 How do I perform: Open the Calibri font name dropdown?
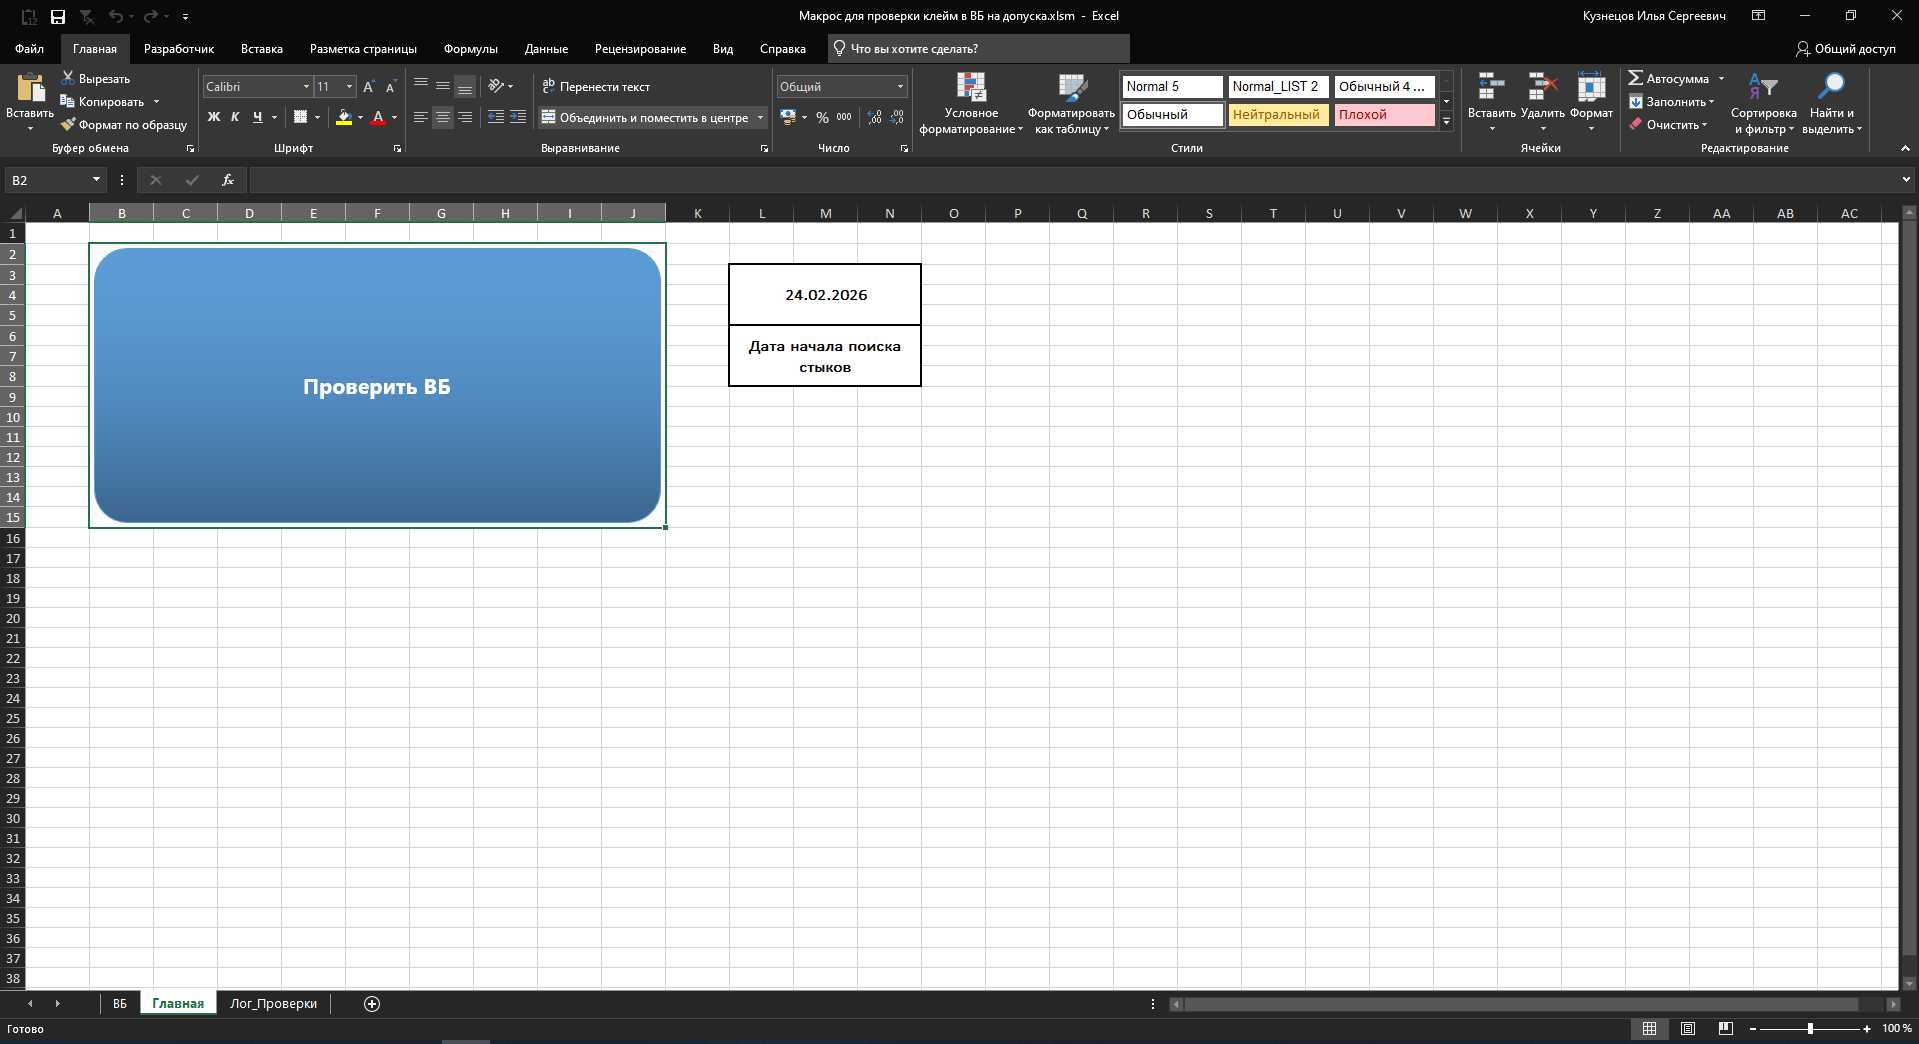(x=306, y=87)
